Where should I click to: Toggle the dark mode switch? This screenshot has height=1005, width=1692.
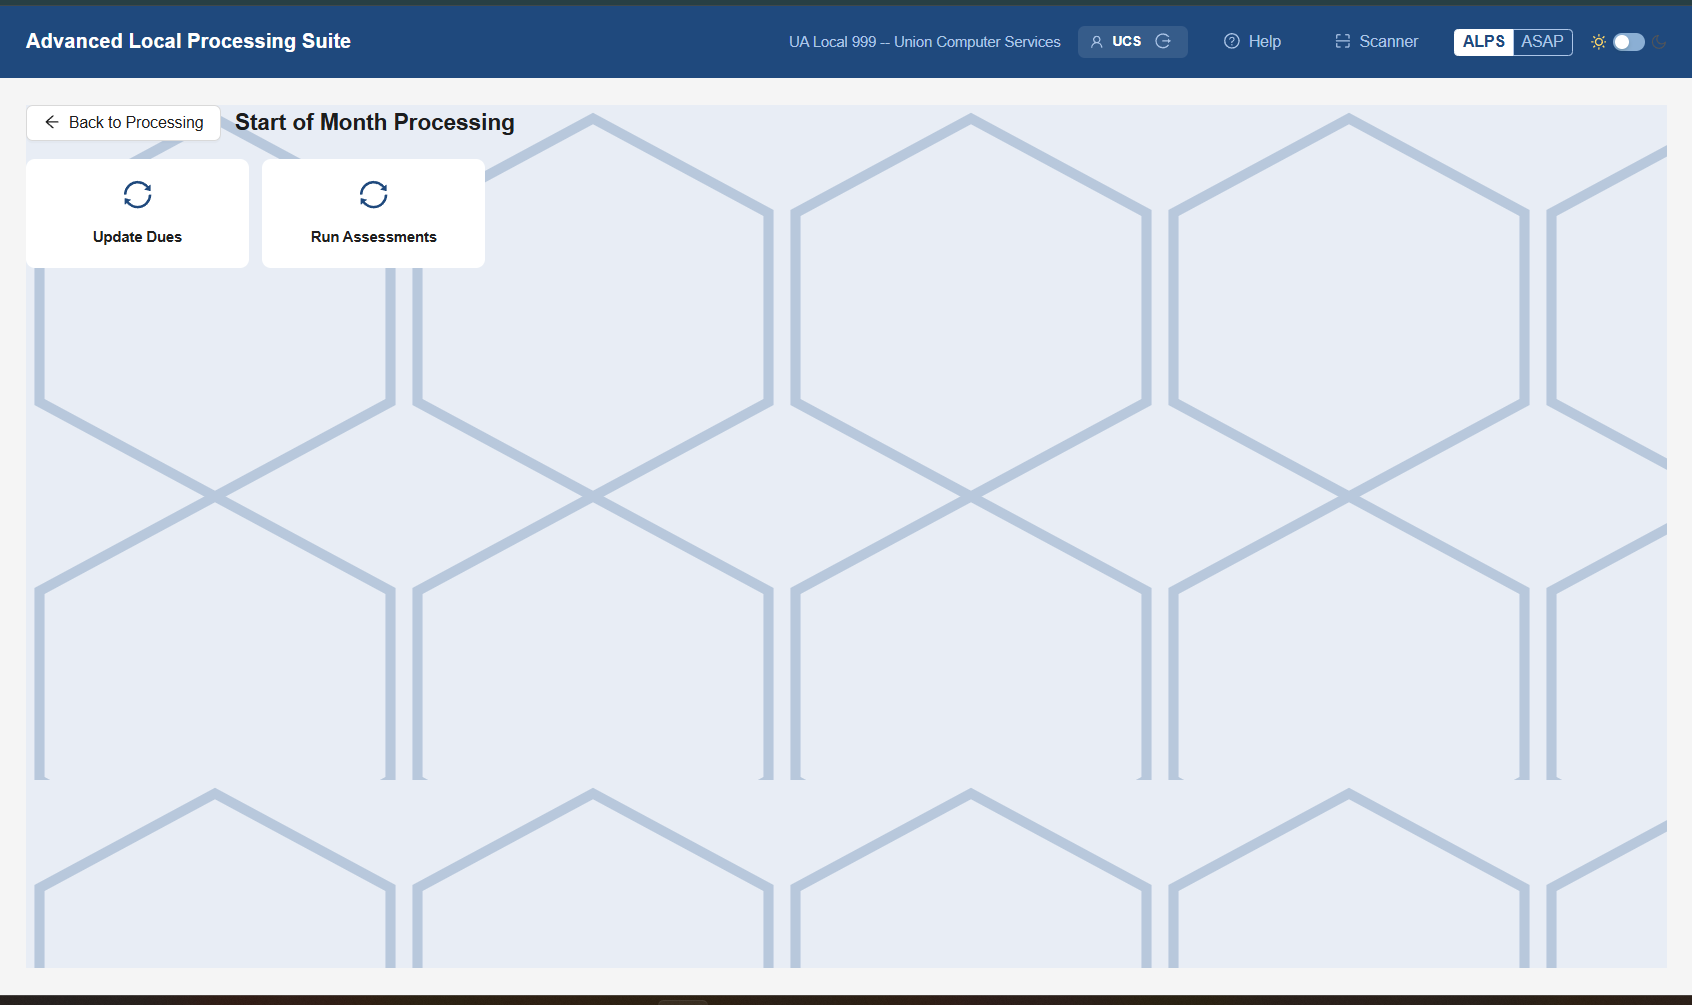pos(1628,42)
